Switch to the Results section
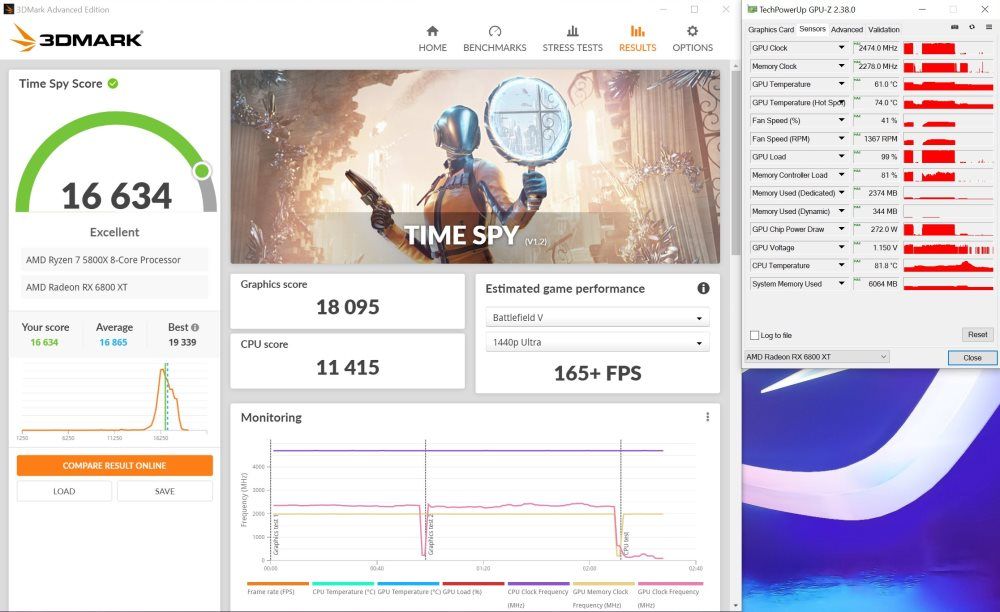Image resolution: width=1000 pixels, height=612 pixels. click(x=637, y=38)
